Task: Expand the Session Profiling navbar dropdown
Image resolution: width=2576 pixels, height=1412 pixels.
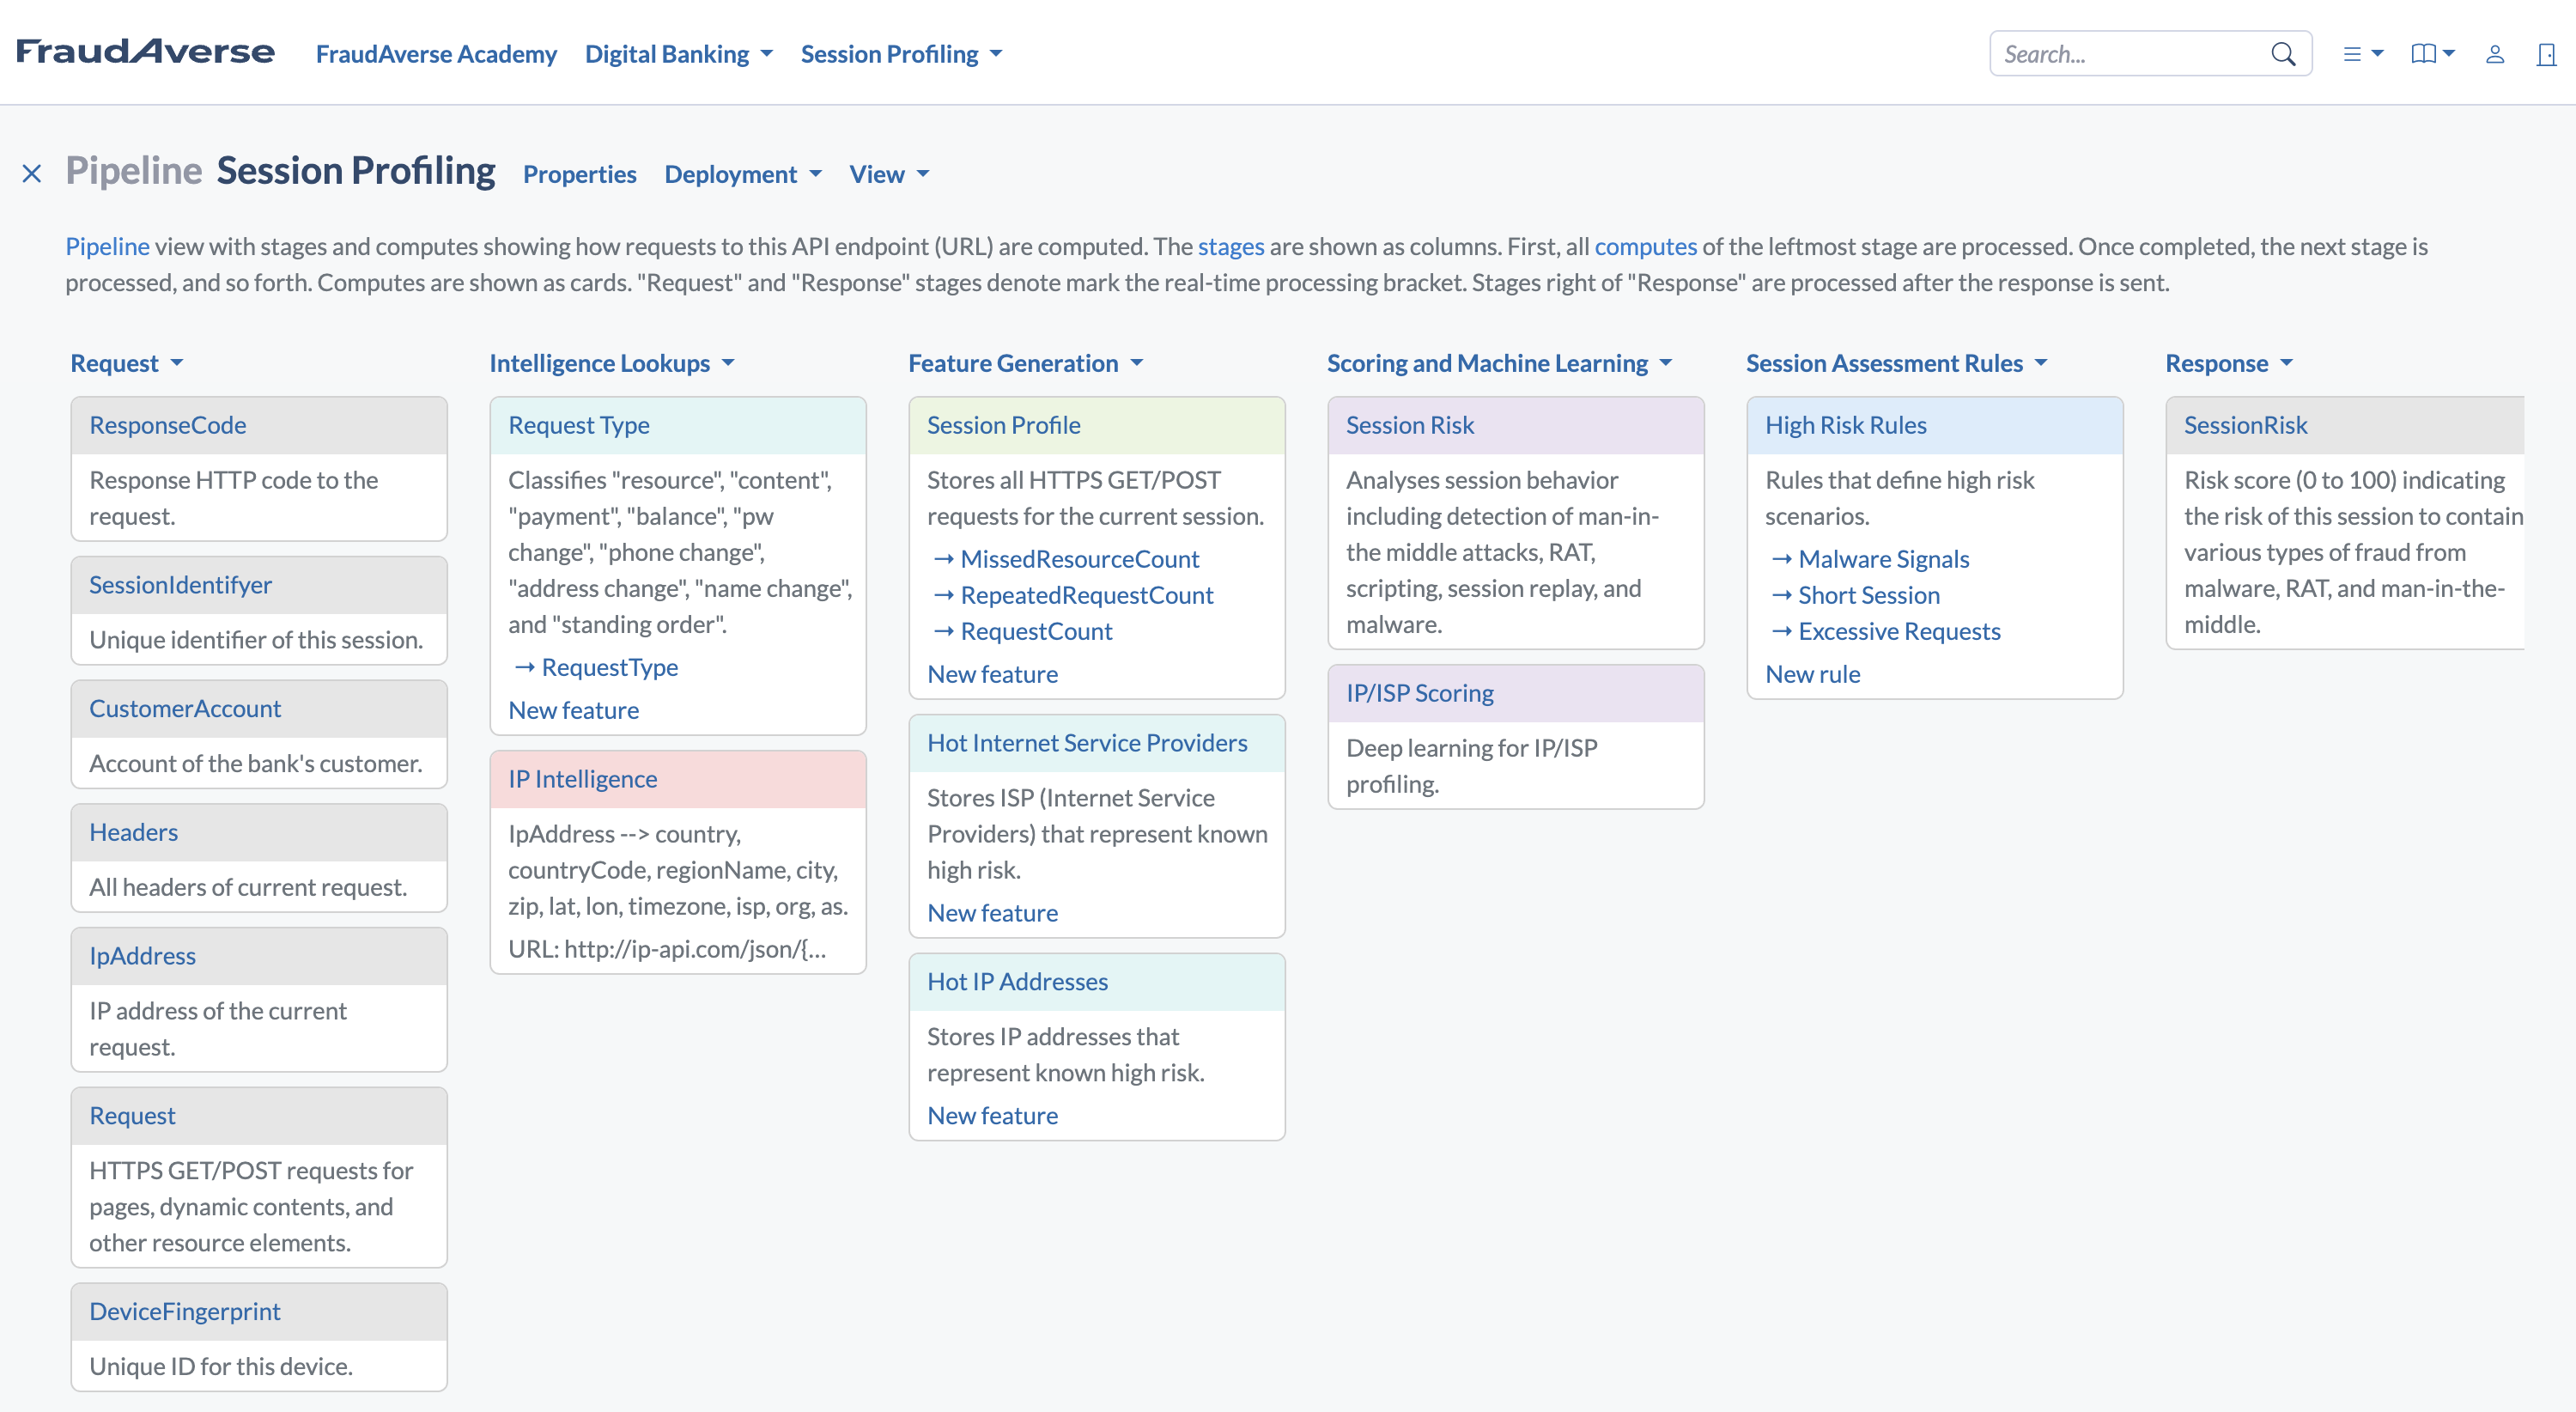Action: click(901, 54)
